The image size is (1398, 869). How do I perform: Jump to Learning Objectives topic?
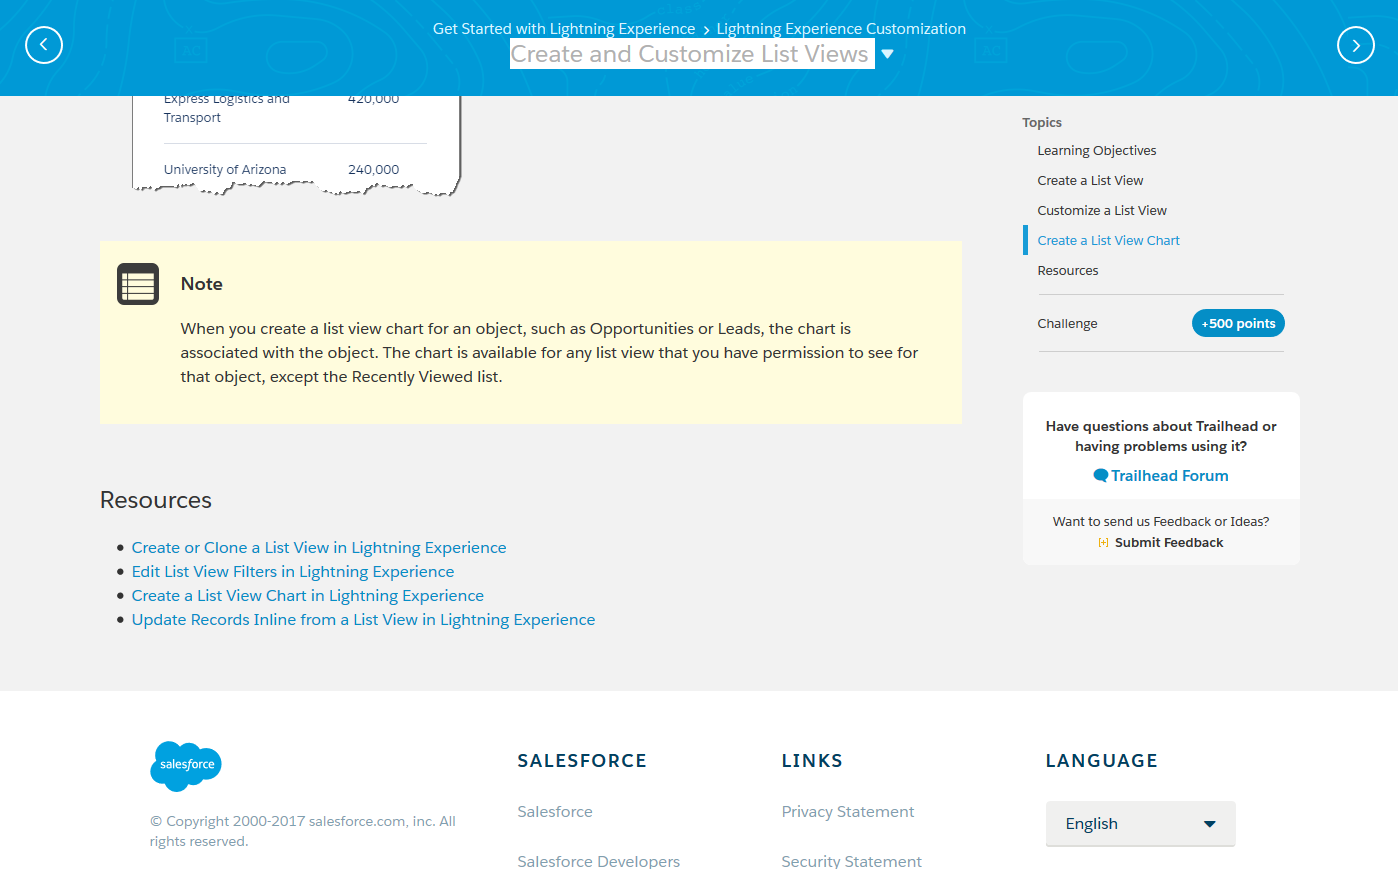(x=1097, y=151)
